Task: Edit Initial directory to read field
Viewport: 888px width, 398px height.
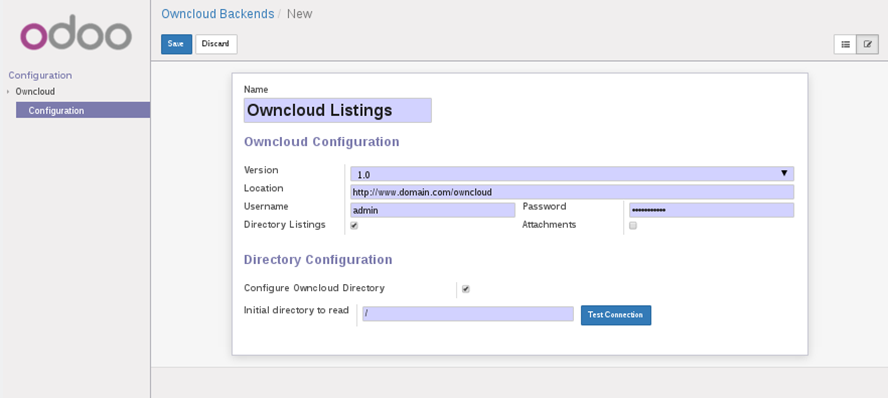Action: tap(468, 314)
